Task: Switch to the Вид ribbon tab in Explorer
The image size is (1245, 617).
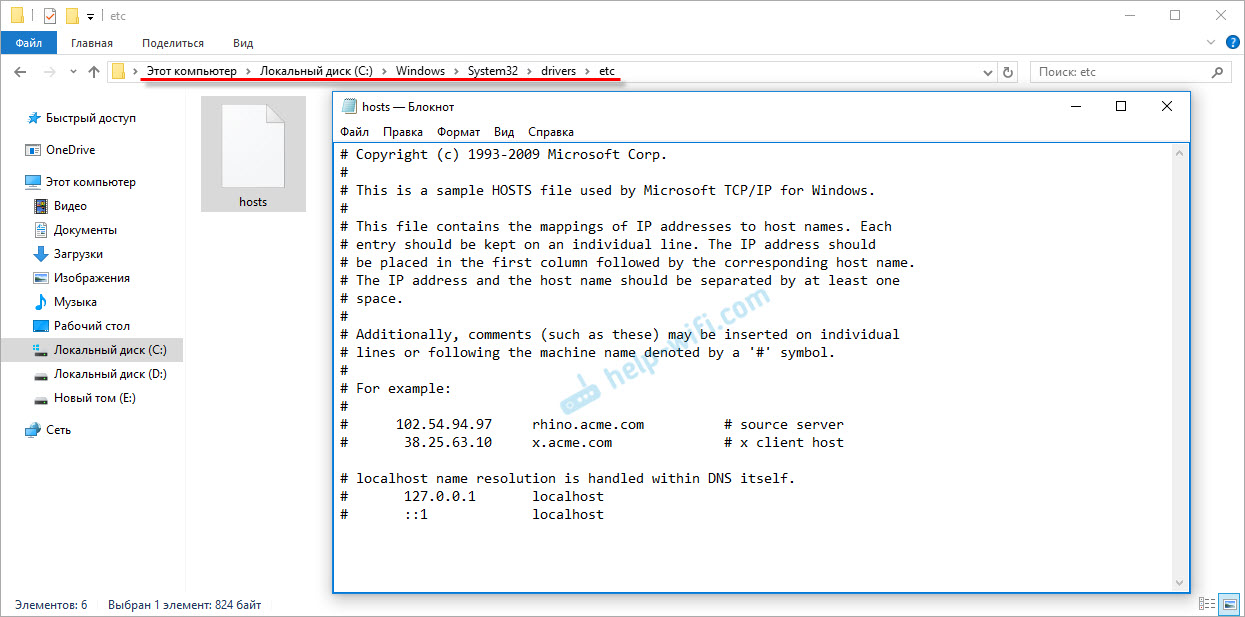Action: pos(243,43)
